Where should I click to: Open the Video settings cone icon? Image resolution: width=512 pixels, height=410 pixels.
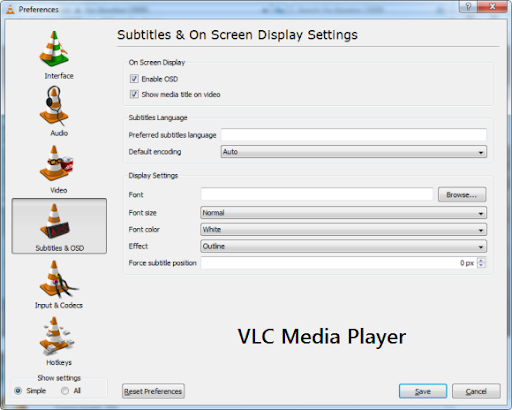pyautogui.click(x=56, y=163)
